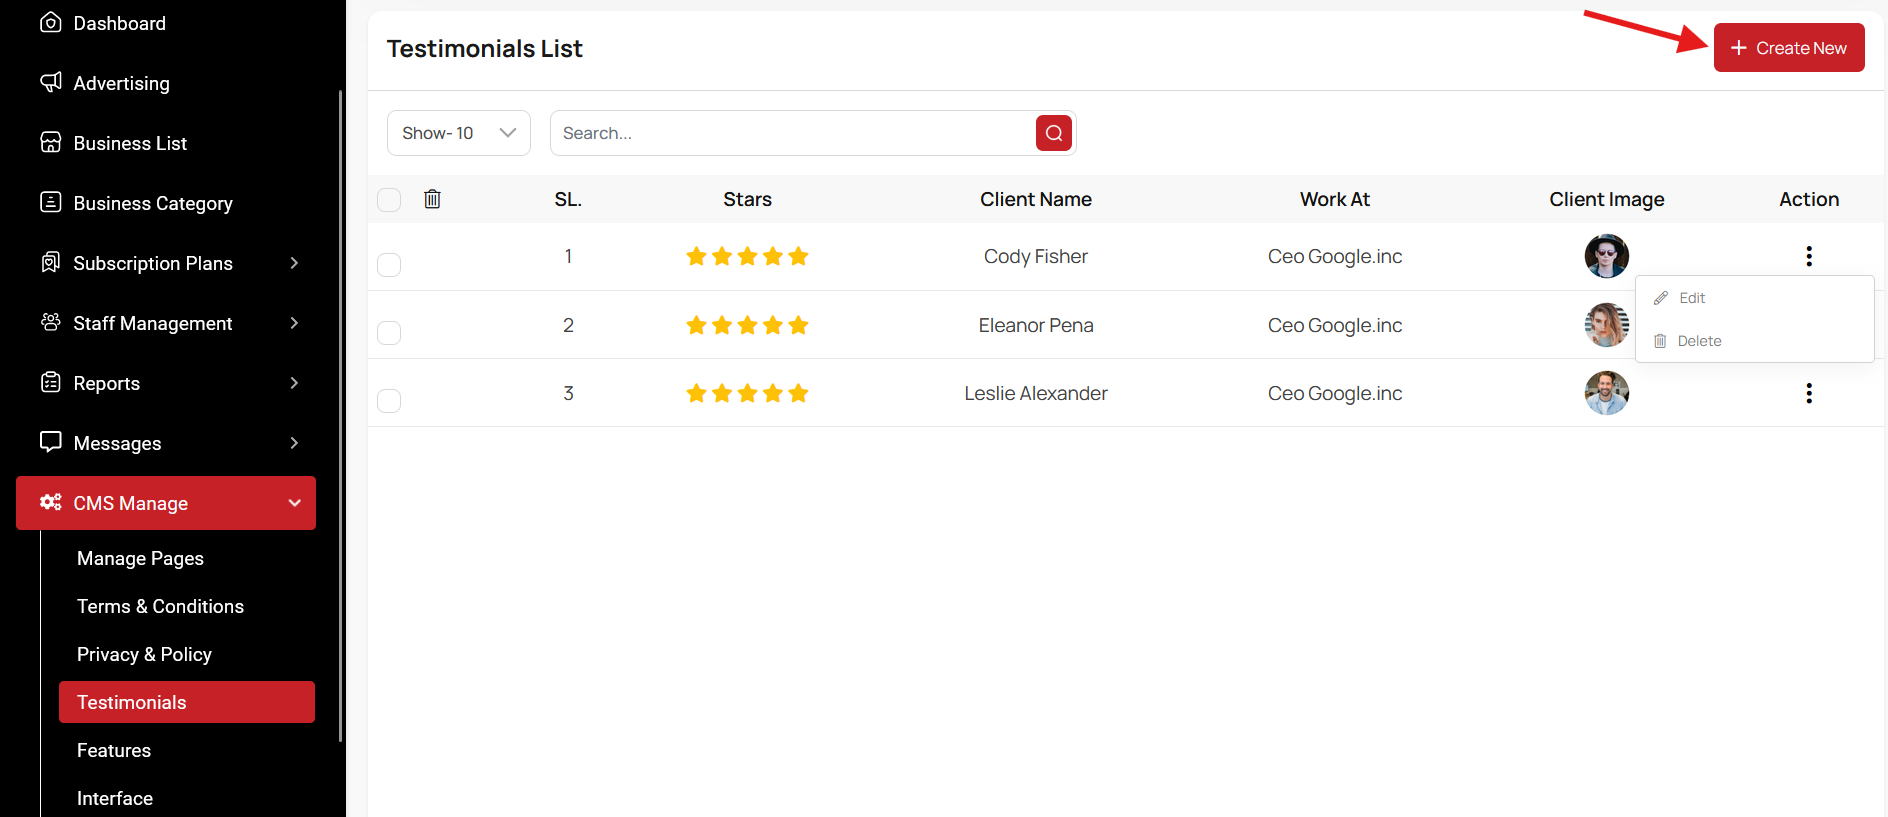
Task: Select Edit from the action menu
Action: (x=1691, y=298)
